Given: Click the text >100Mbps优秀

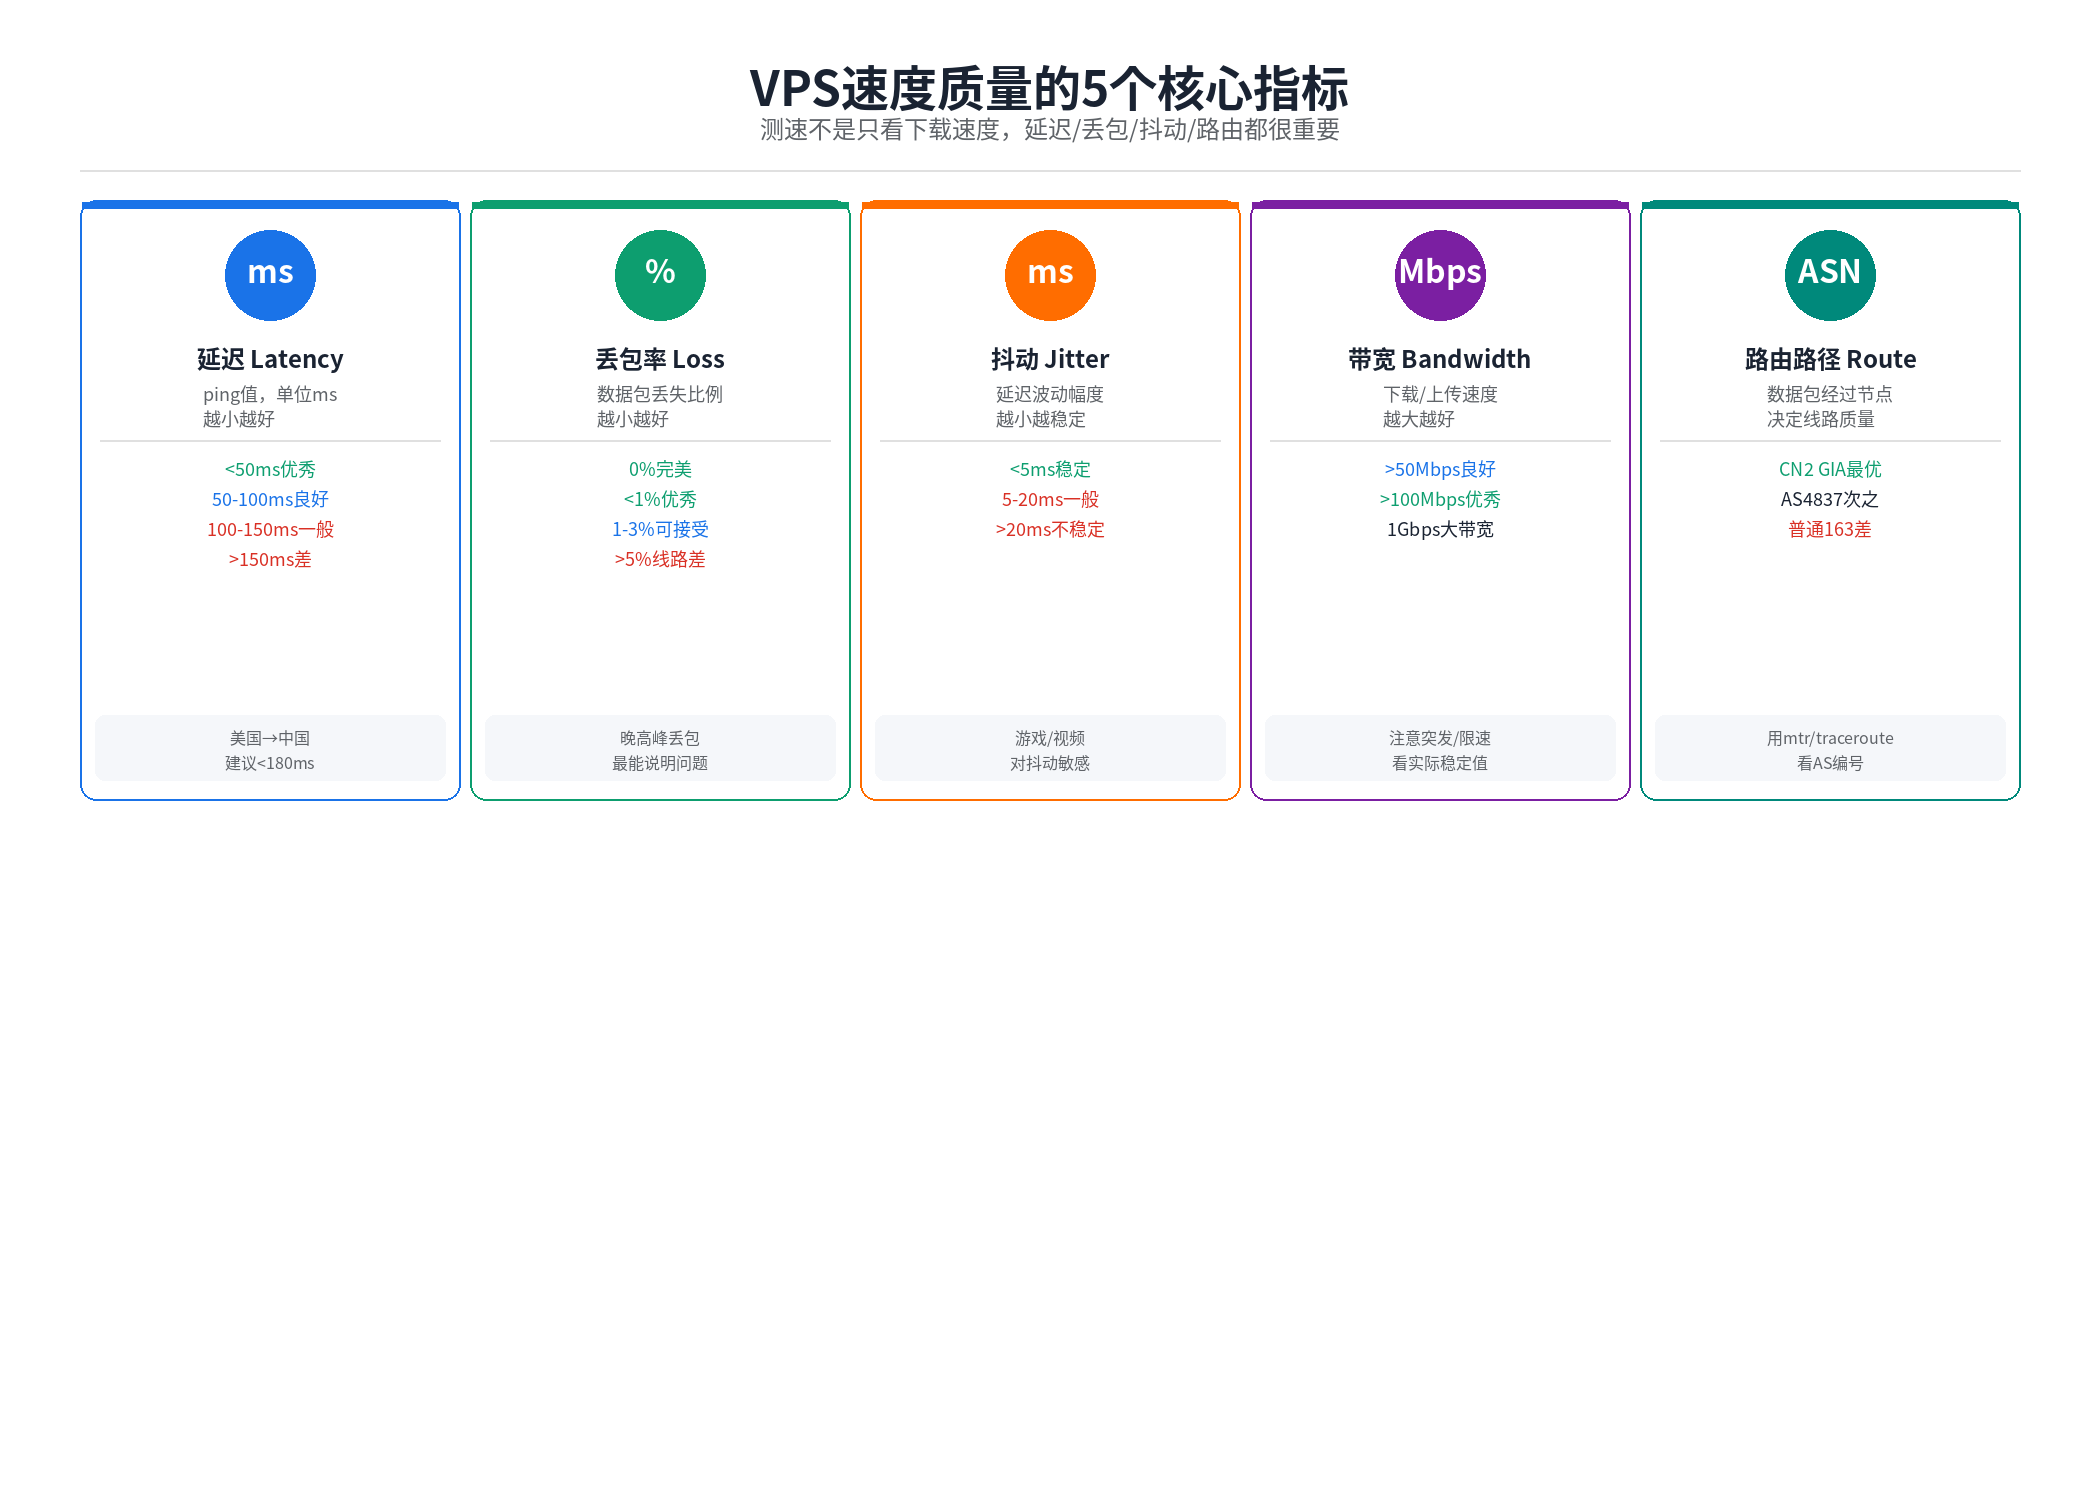Looking at the screenshot, I should [x=1440, y=499].
